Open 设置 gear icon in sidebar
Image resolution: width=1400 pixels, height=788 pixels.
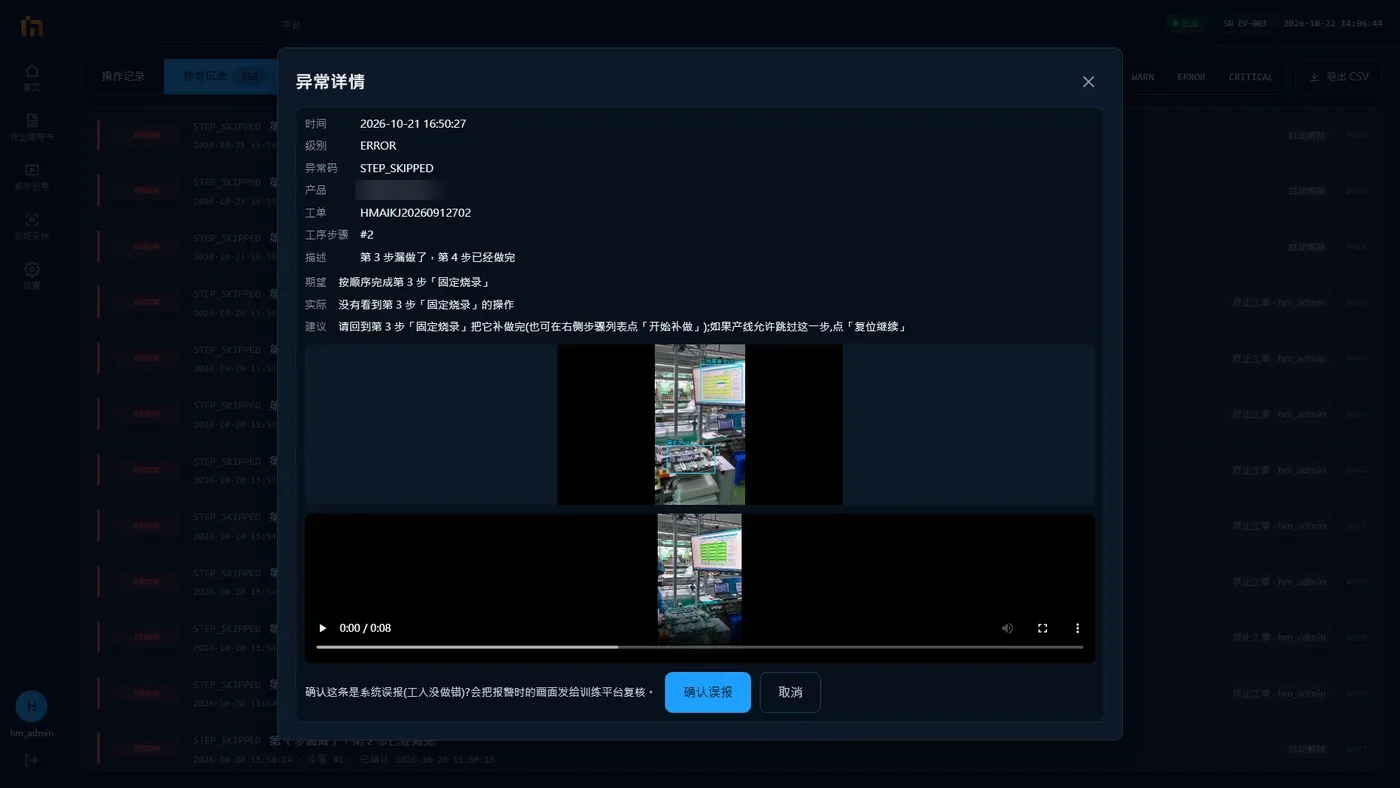32,275
